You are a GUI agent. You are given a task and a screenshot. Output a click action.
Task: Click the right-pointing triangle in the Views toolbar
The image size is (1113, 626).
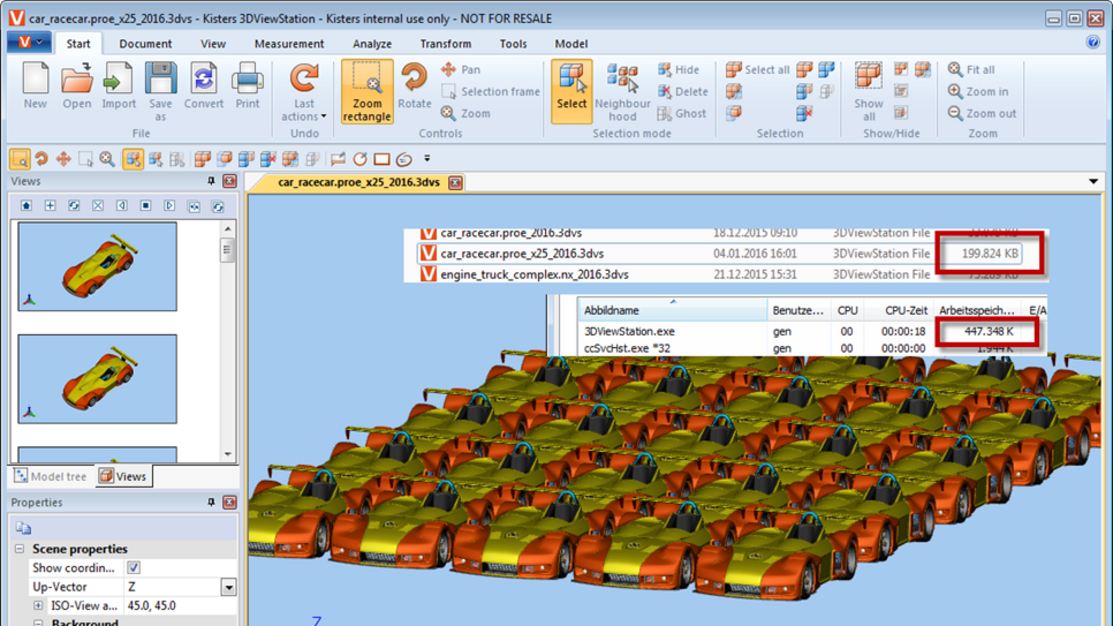pos(170,206)
